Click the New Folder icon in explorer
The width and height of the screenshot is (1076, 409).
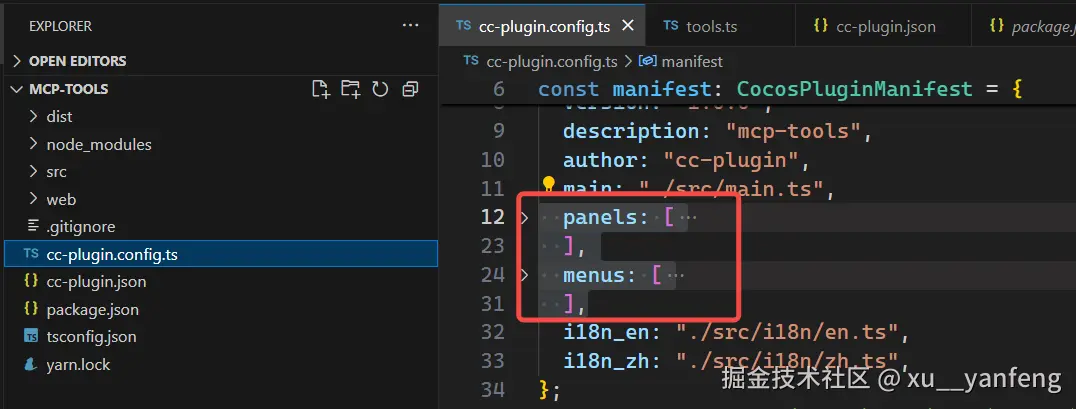(351, 89)
